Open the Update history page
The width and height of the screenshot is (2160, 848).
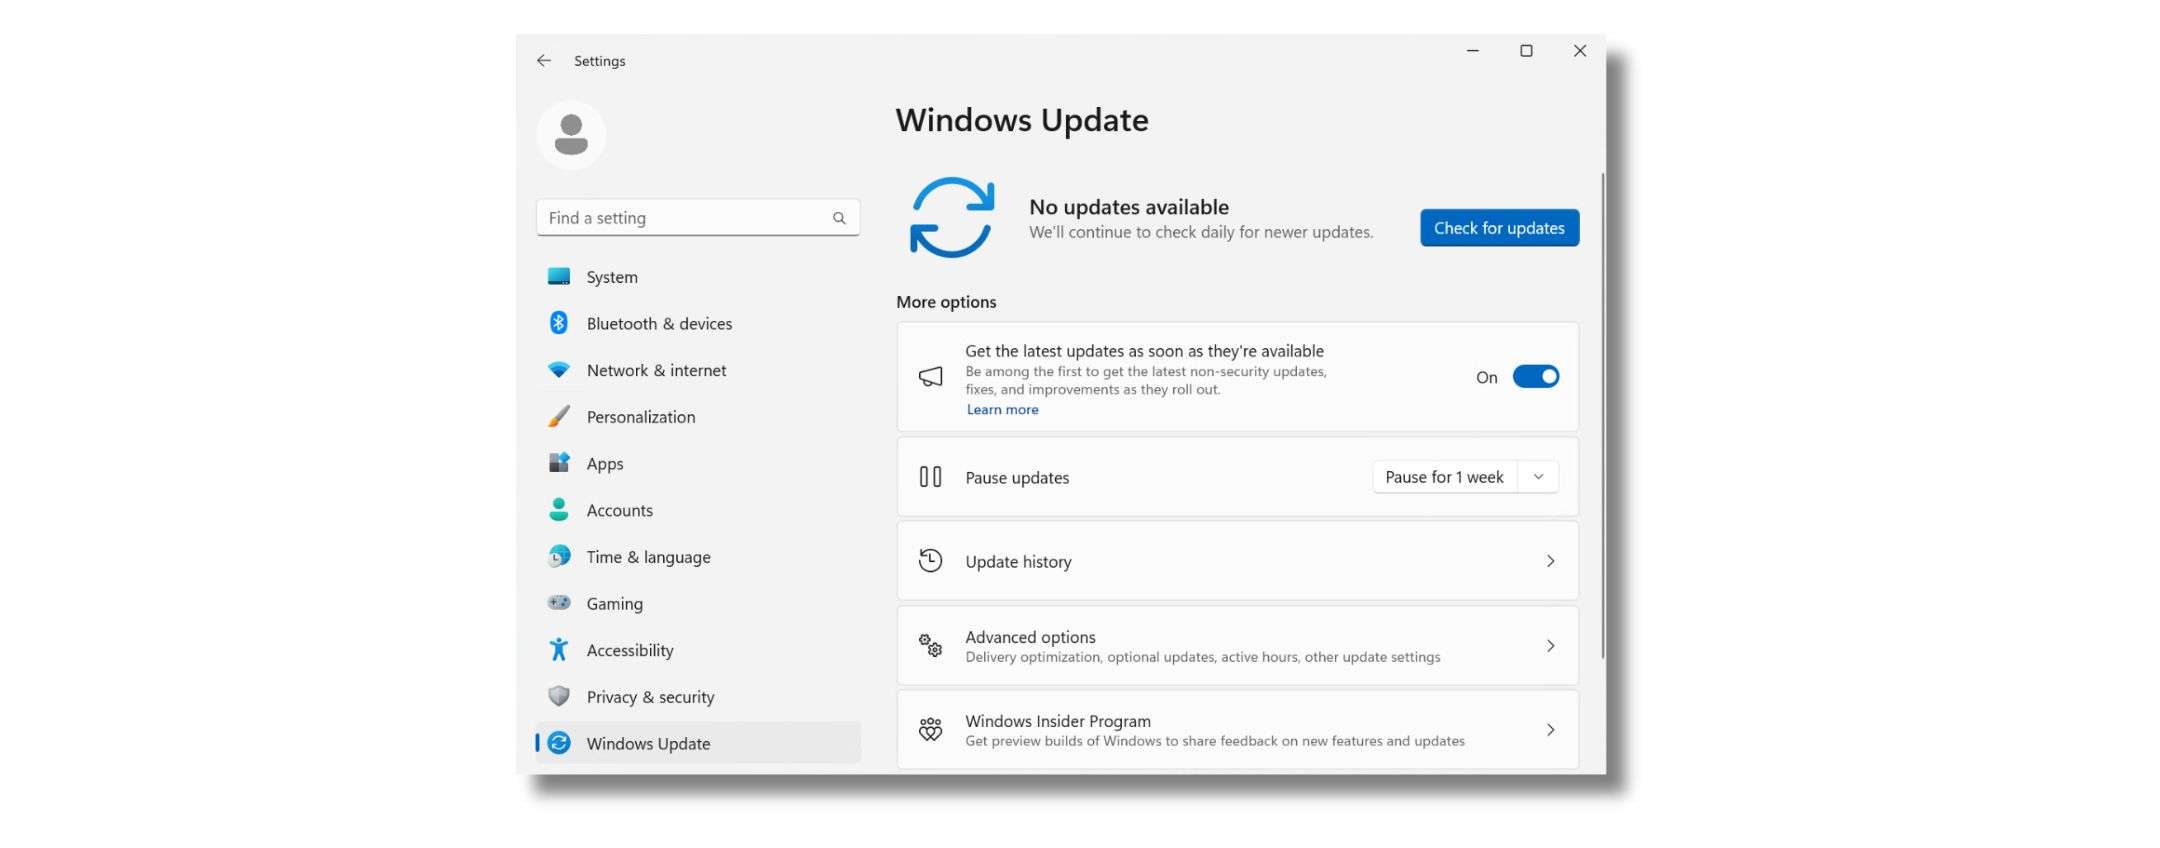point(1237,561)
